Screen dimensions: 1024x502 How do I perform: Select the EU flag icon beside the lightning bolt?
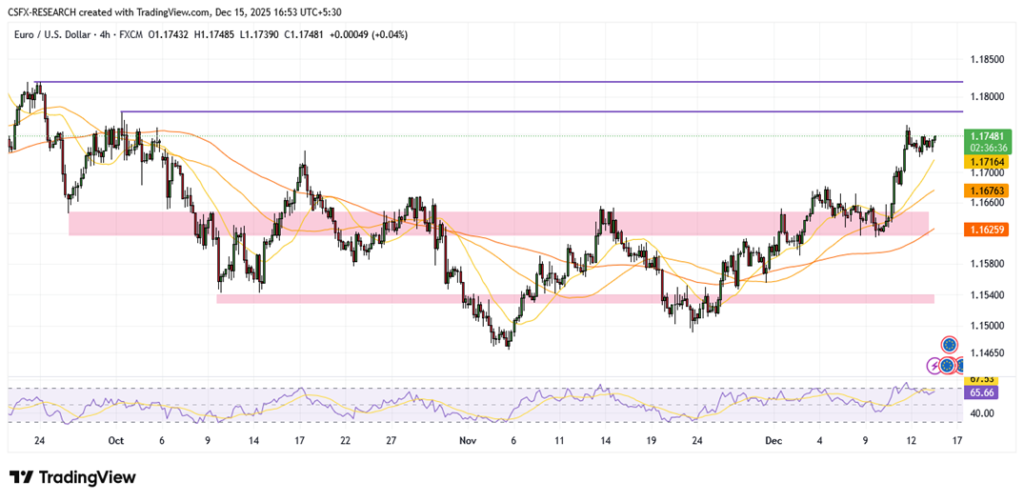[x=948, y=366]
